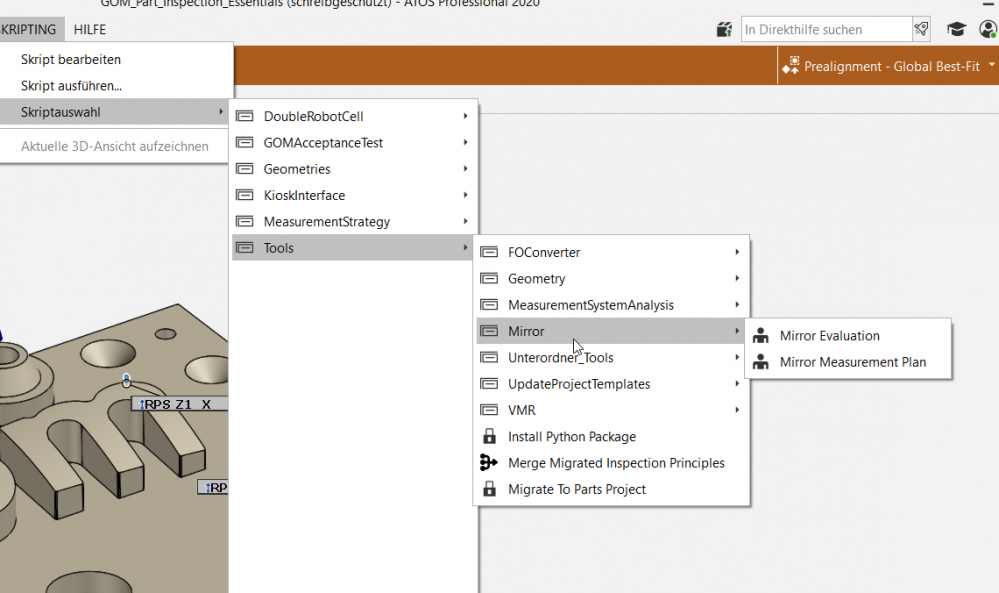The height and width of the screenshot is (593, 999).
Task: Click the package update icon beside the search box
Action: click(x=725, y=30)
